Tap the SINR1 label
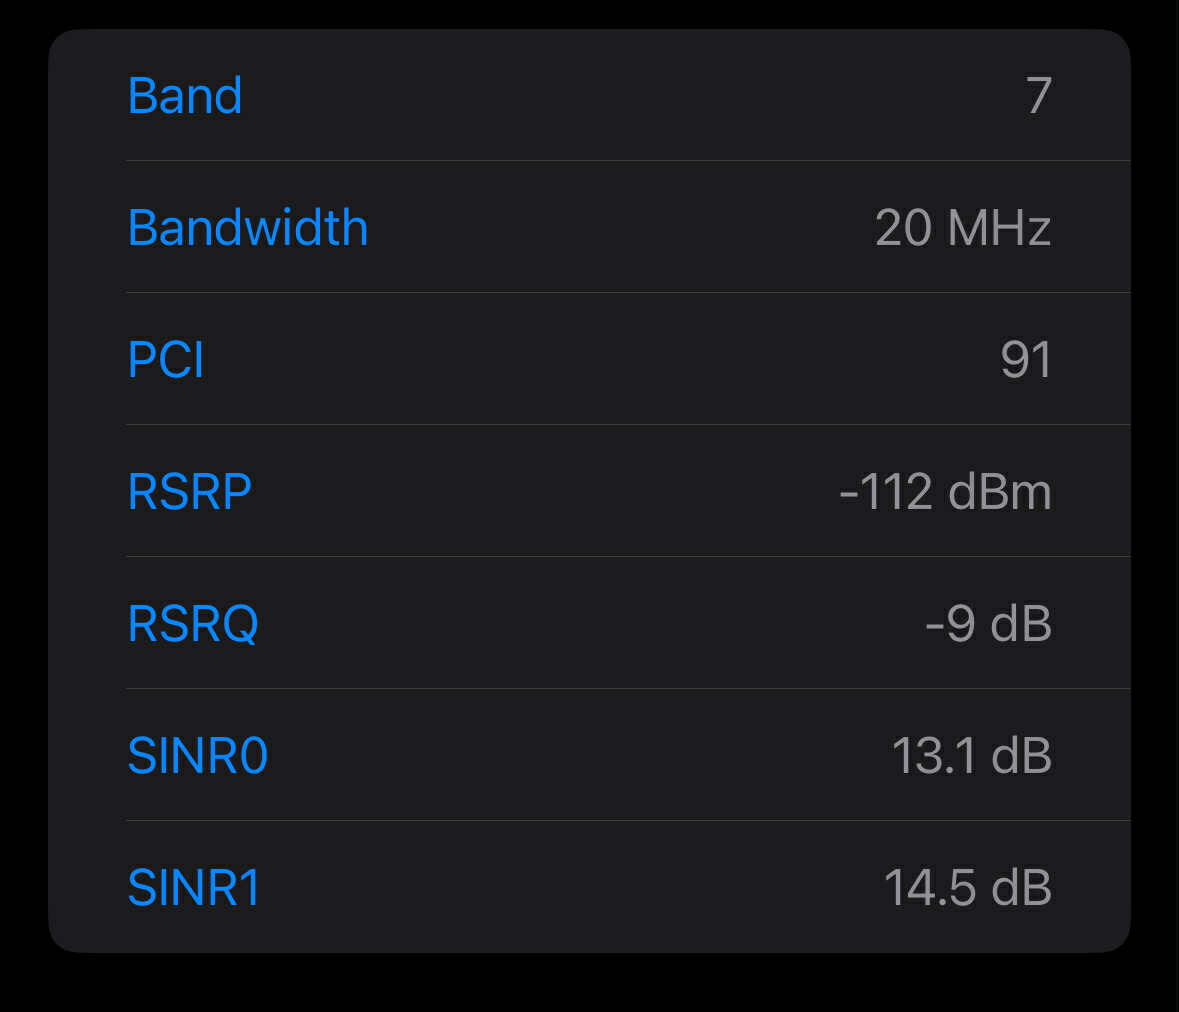The width and height of the screenshot is (1179, 1012). (x=194, y=888)
